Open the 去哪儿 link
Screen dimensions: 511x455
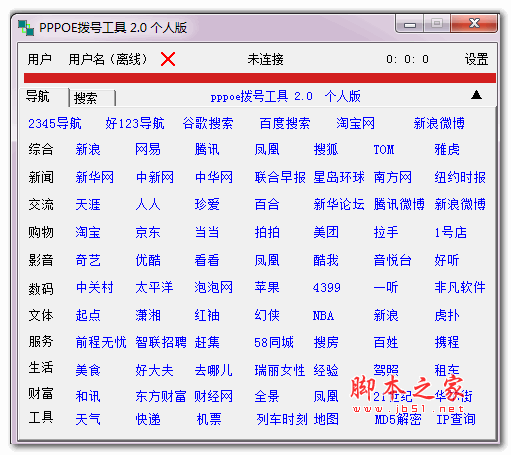pyautogui.click(x=213, y=370)
